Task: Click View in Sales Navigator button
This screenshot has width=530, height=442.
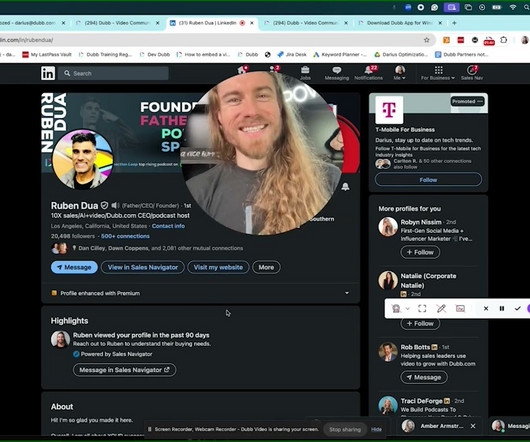Action: pos(143,267)
